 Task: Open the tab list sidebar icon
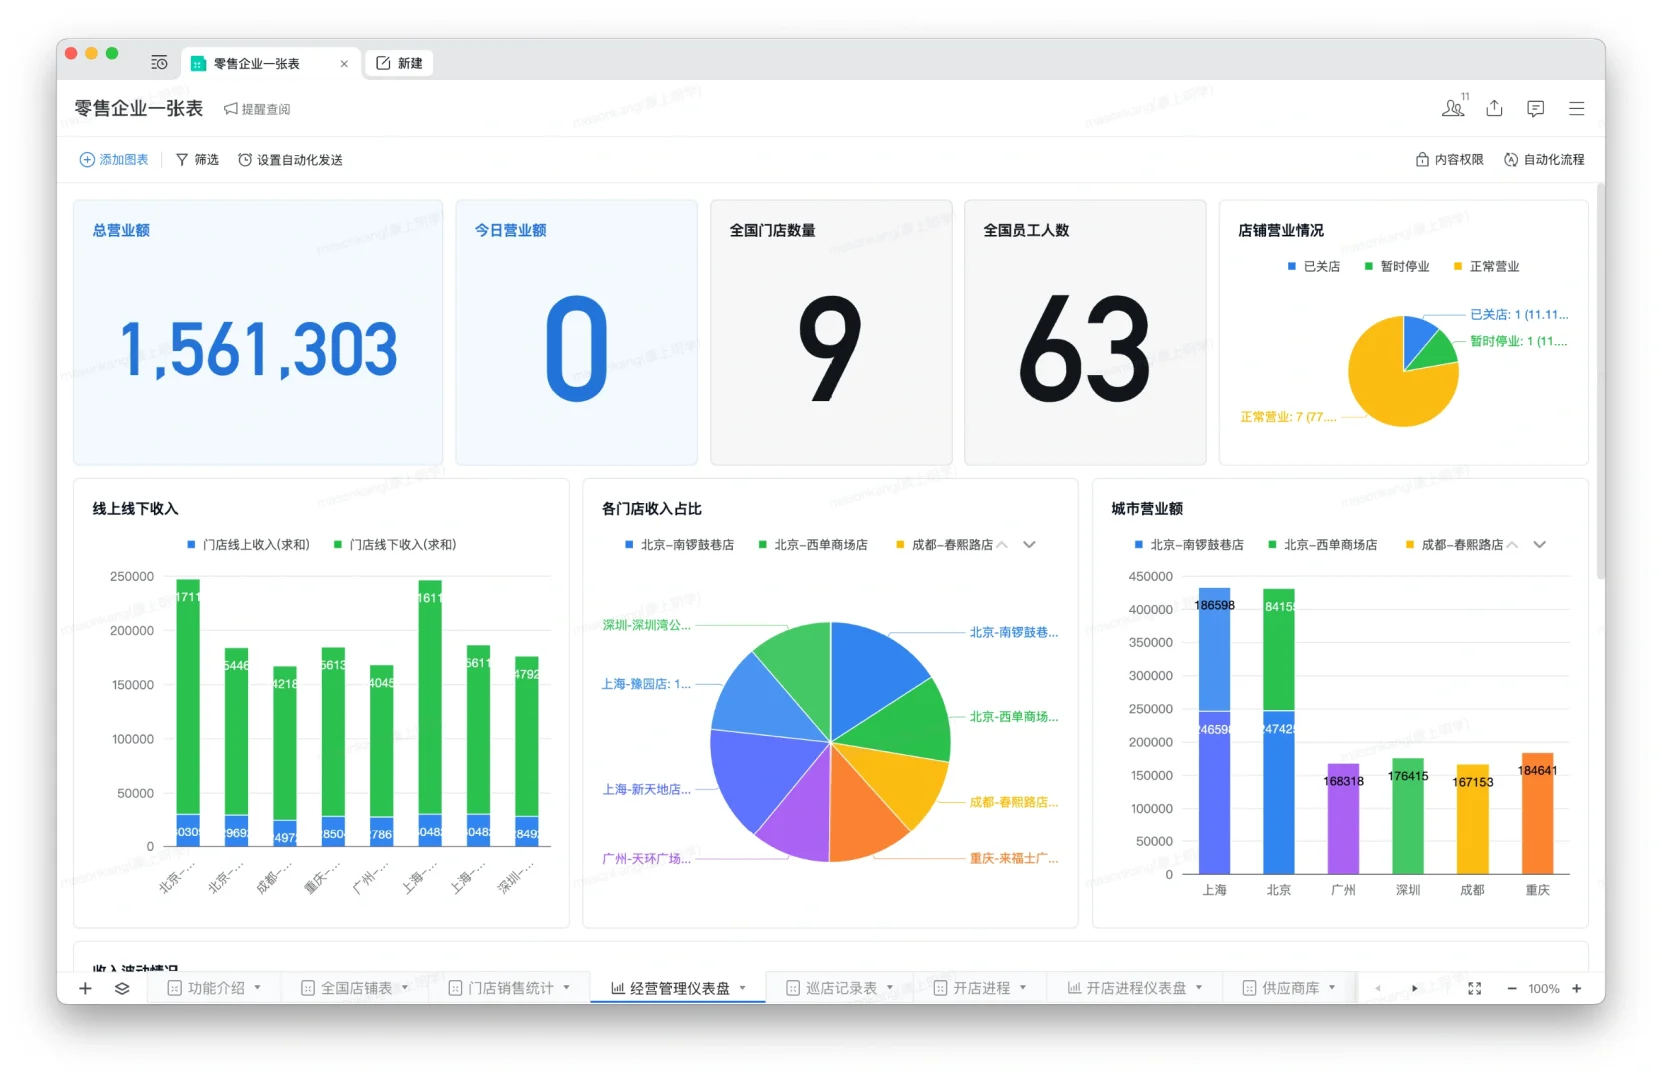pyautogui.click(x=159, y=63)
